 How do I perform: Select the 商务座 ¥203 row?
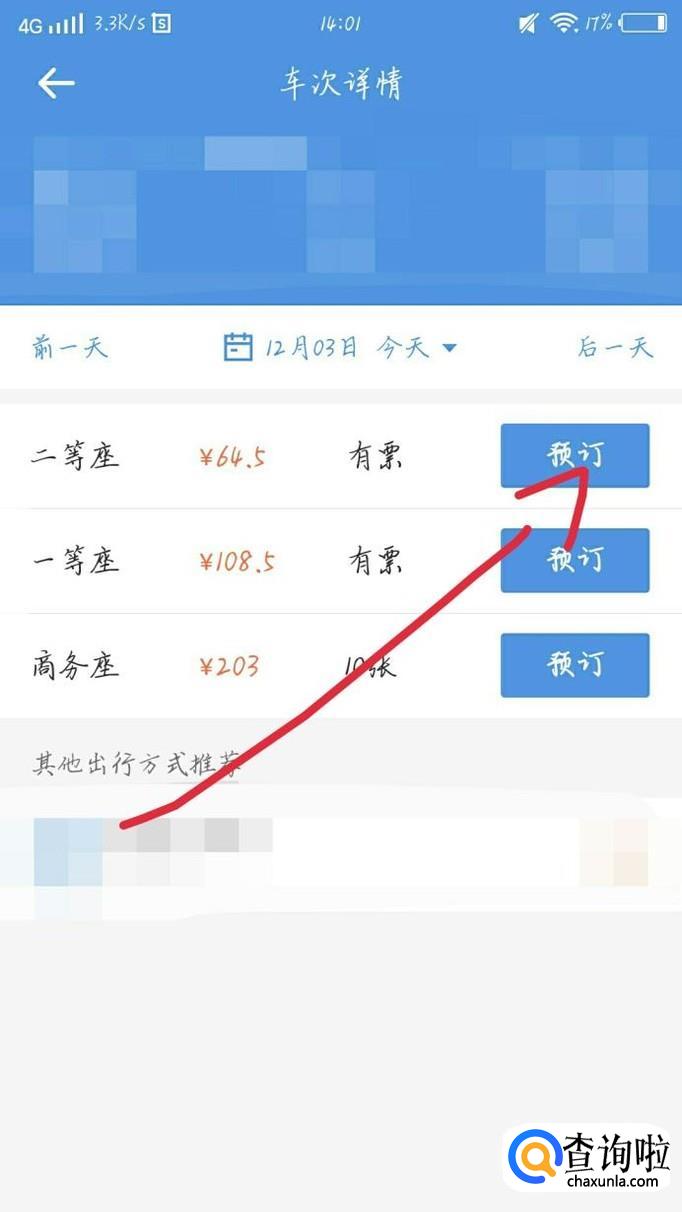pyautogui.click(x=341, y=665)
